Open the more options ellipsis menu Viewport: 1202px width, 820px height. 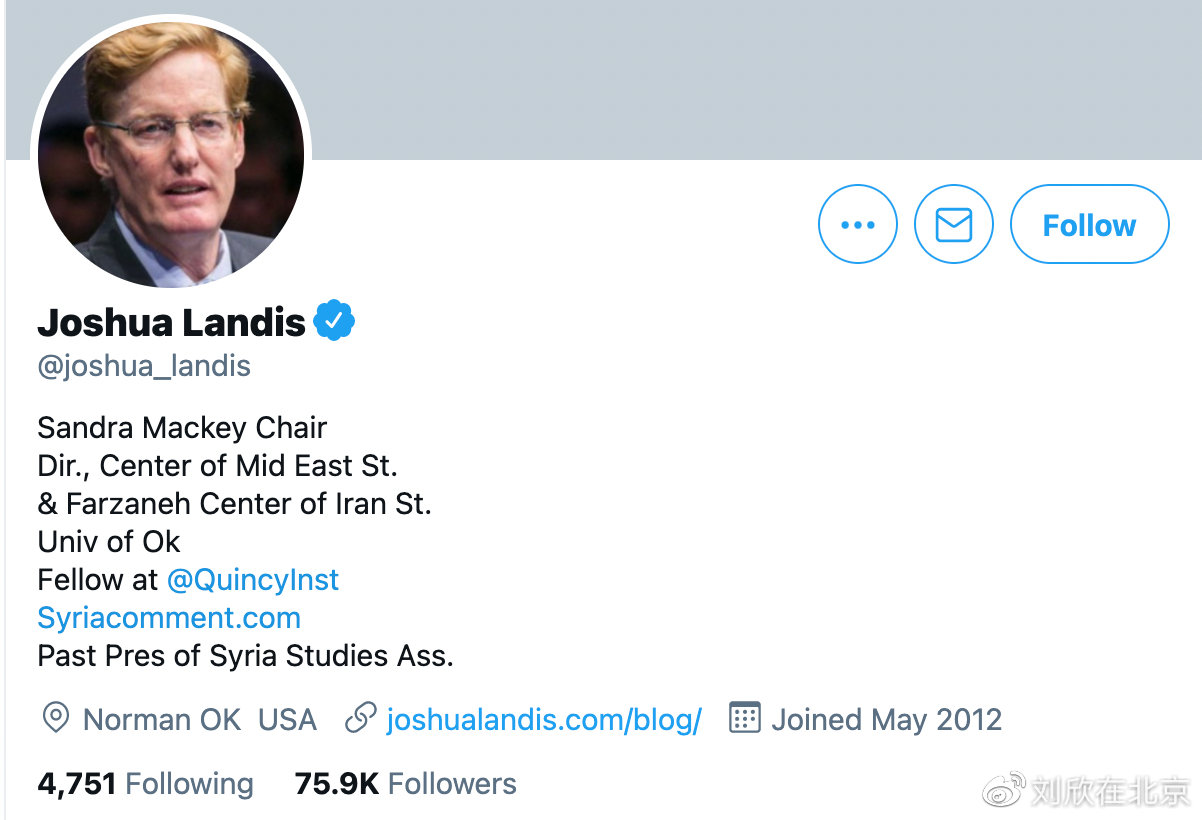pyautogui.click(x=857, y=225)
